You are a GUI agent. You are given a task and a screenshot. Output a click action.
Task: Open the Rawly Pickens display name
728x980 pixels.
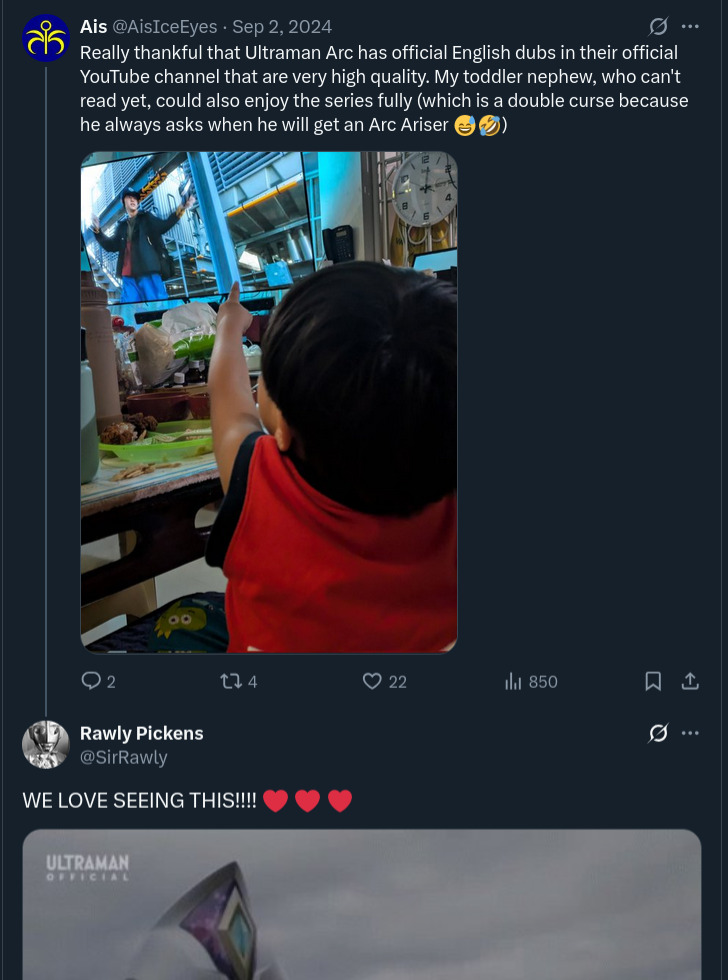pyautogui.click(x=141, y=733)
